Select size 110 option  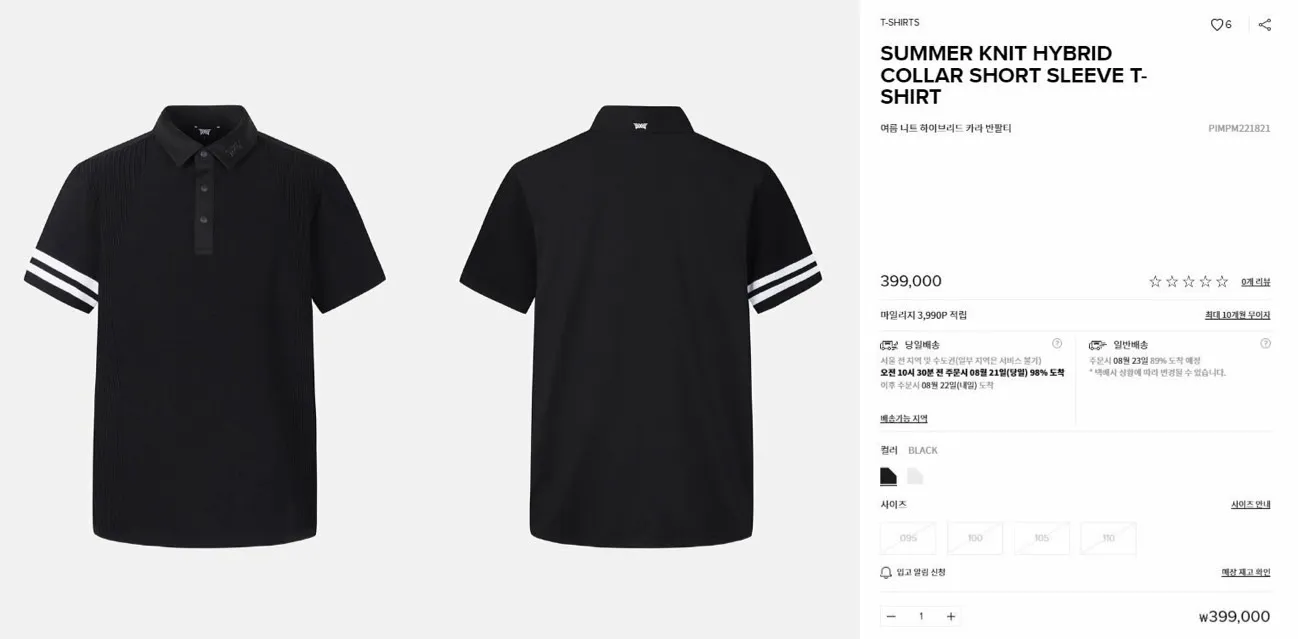click(x=1108, y=538)
